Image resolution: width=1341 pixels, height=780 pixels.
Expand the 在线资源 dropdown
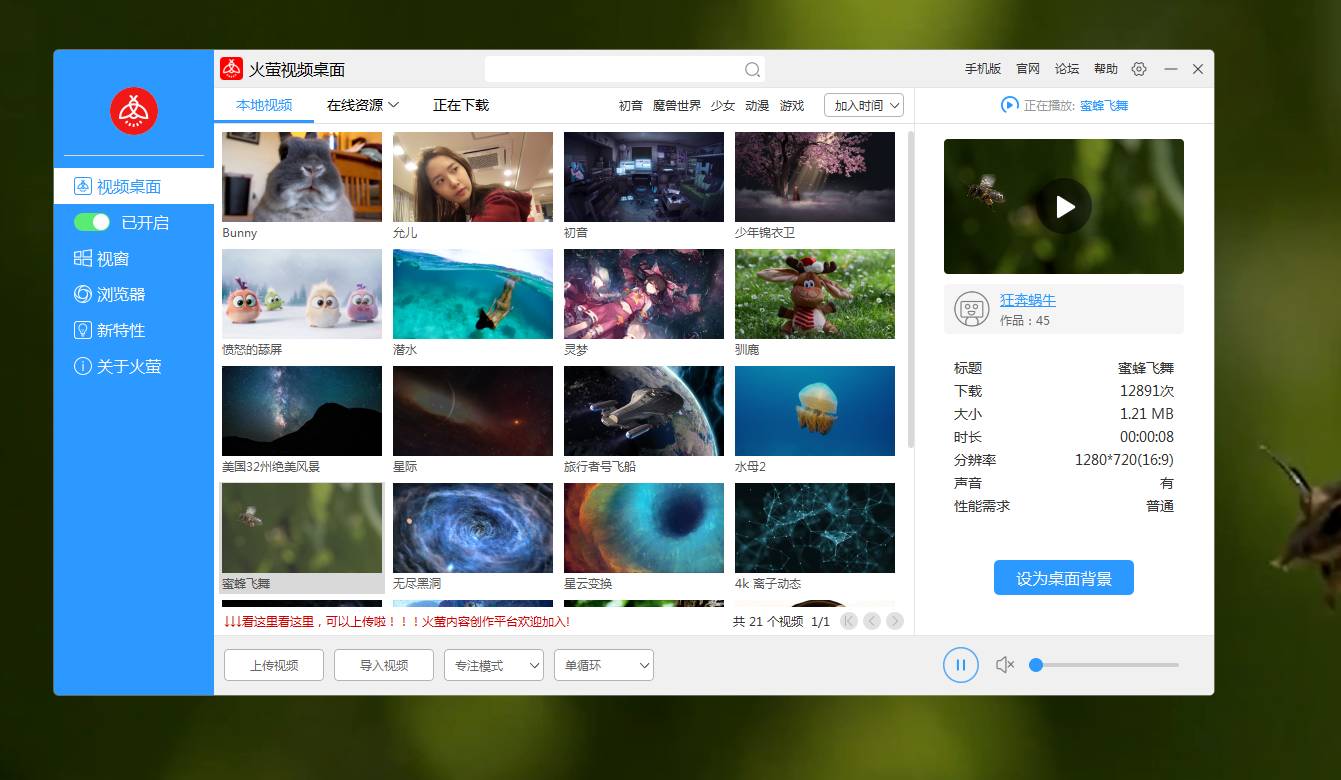[x=363, y=105]
